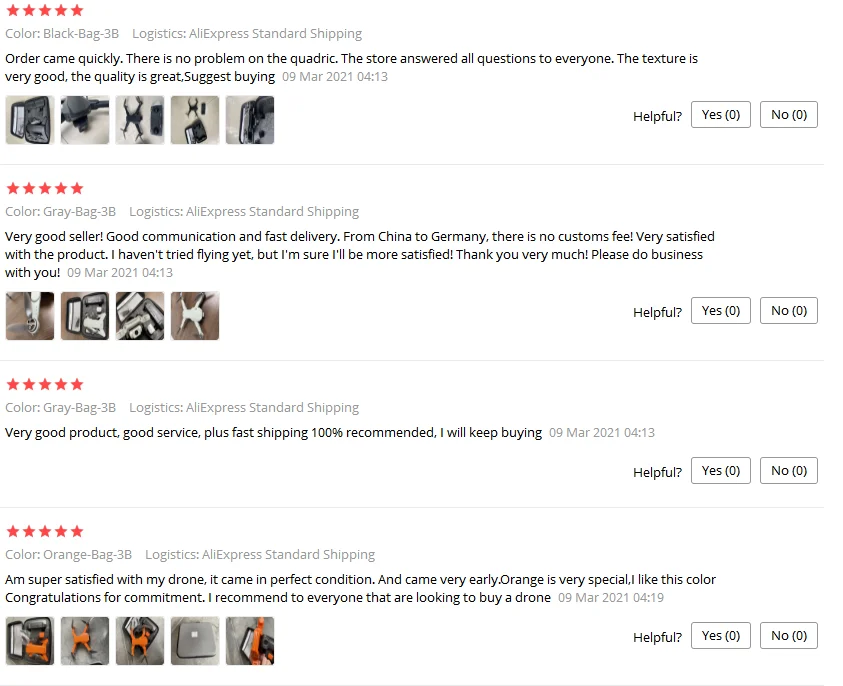This screenshot has width=843, height=686.
Task: Open fifth photo in Black-Bag-3B review
Action: tap(250, 120)
